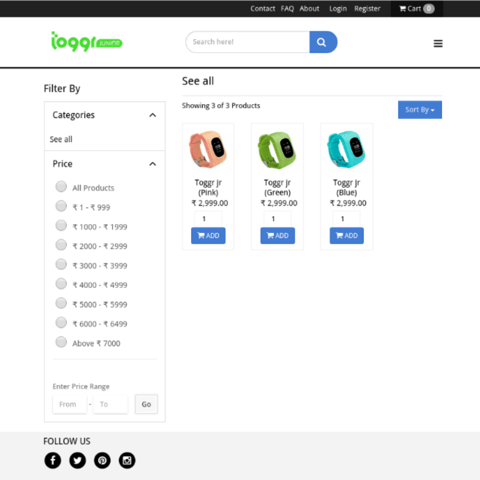The width and height of the screenshot is (480, 480).
Task: Open the Toggr Jr (Green) product title
Action: tap(278, 187)
